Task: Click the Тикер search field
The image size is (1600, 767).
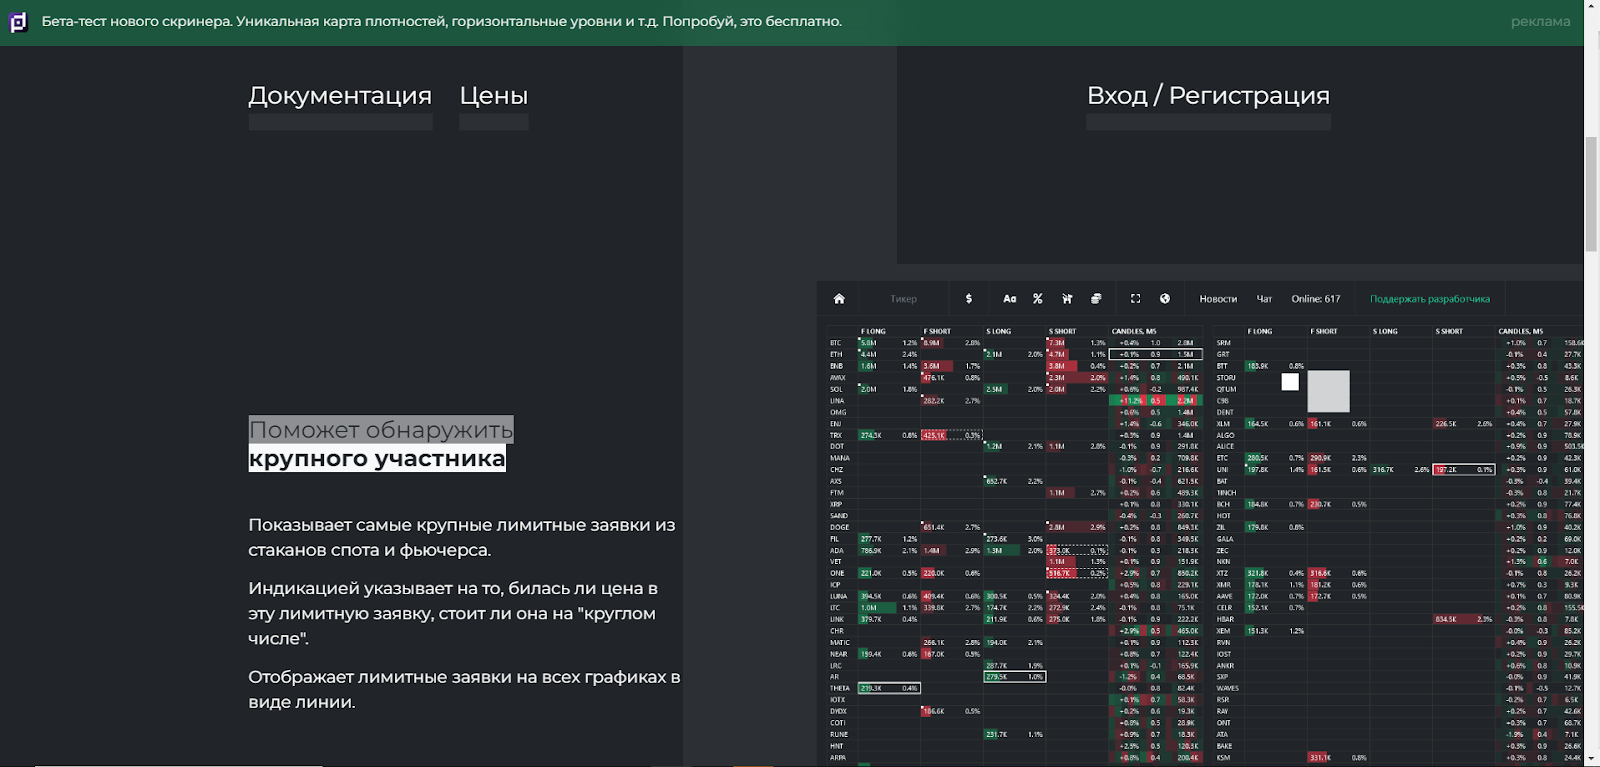Action: point(903,299)
